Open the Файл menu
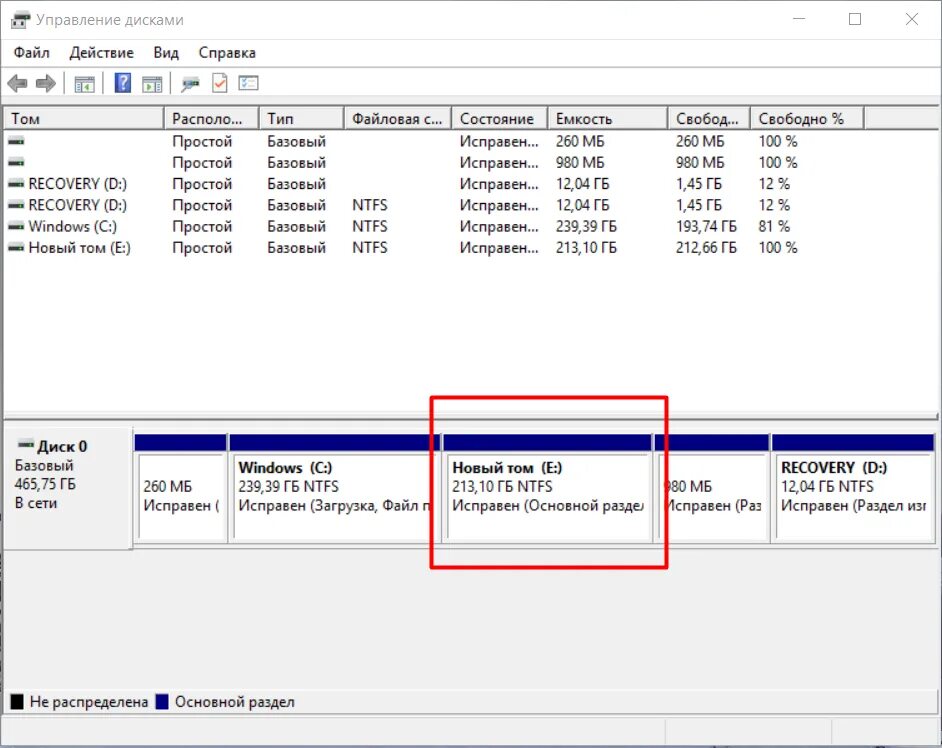The image size is (942, 748). pyautogui.click(x=31, y=53)
